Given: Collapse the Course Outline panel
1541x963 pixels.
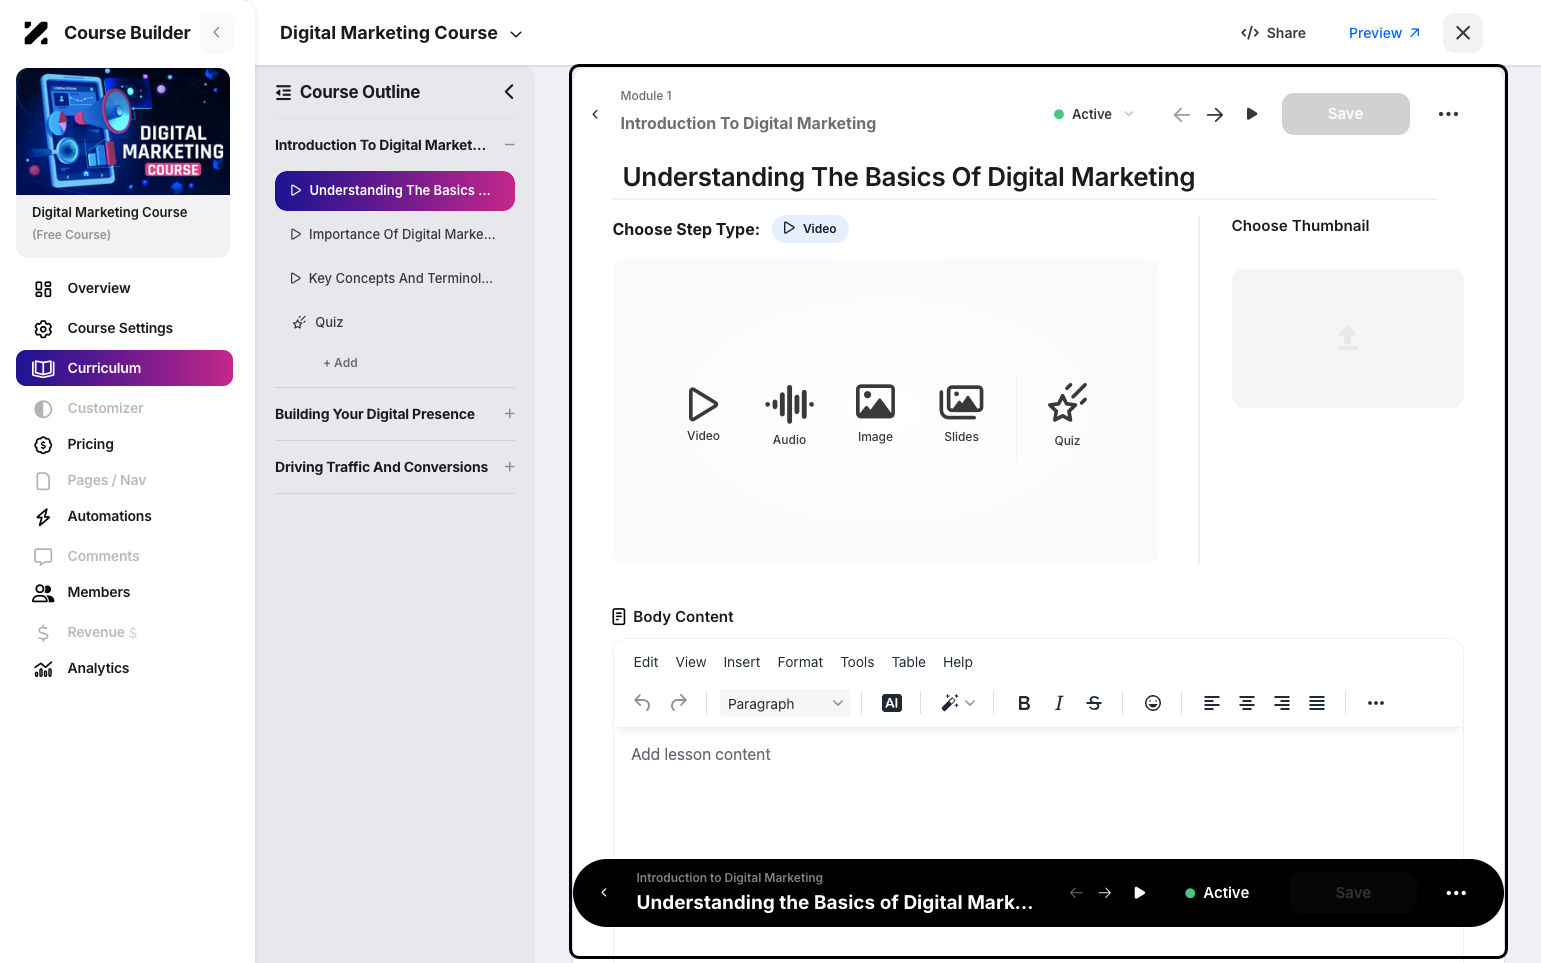Looking at the screenshot, I should point(509,92).
